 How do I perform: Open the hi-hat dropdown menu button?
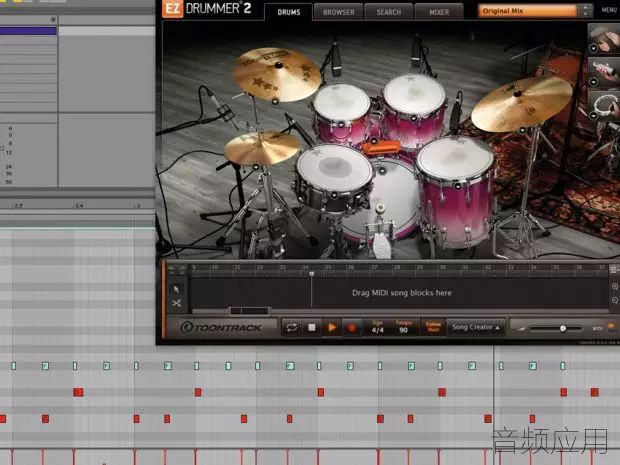256,166
